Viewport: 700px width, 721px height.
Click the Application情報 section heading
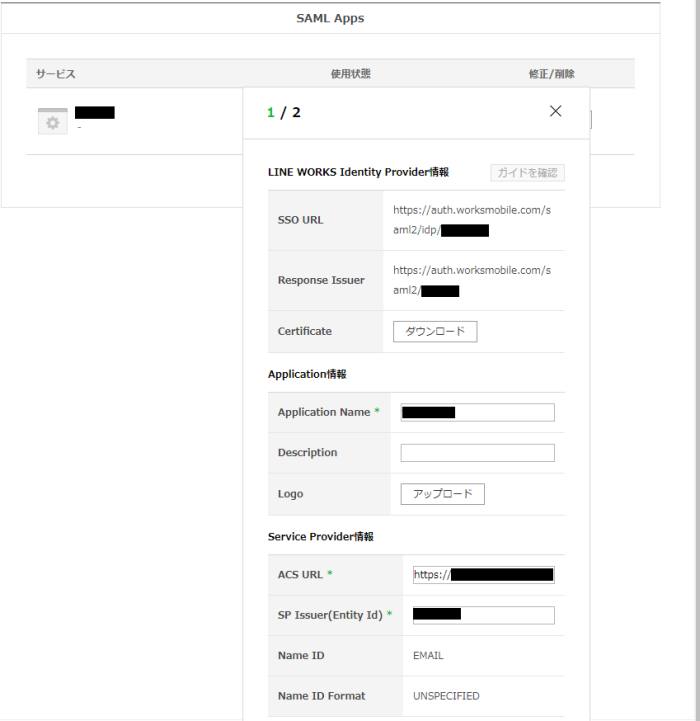[307, 374]
